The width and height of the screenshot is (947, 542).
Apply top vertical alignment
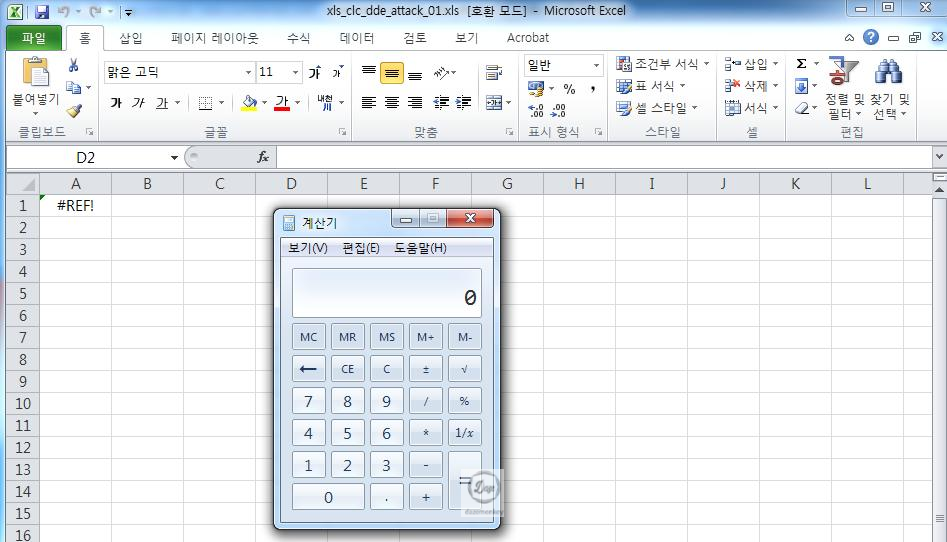click(x=368, y=73)
